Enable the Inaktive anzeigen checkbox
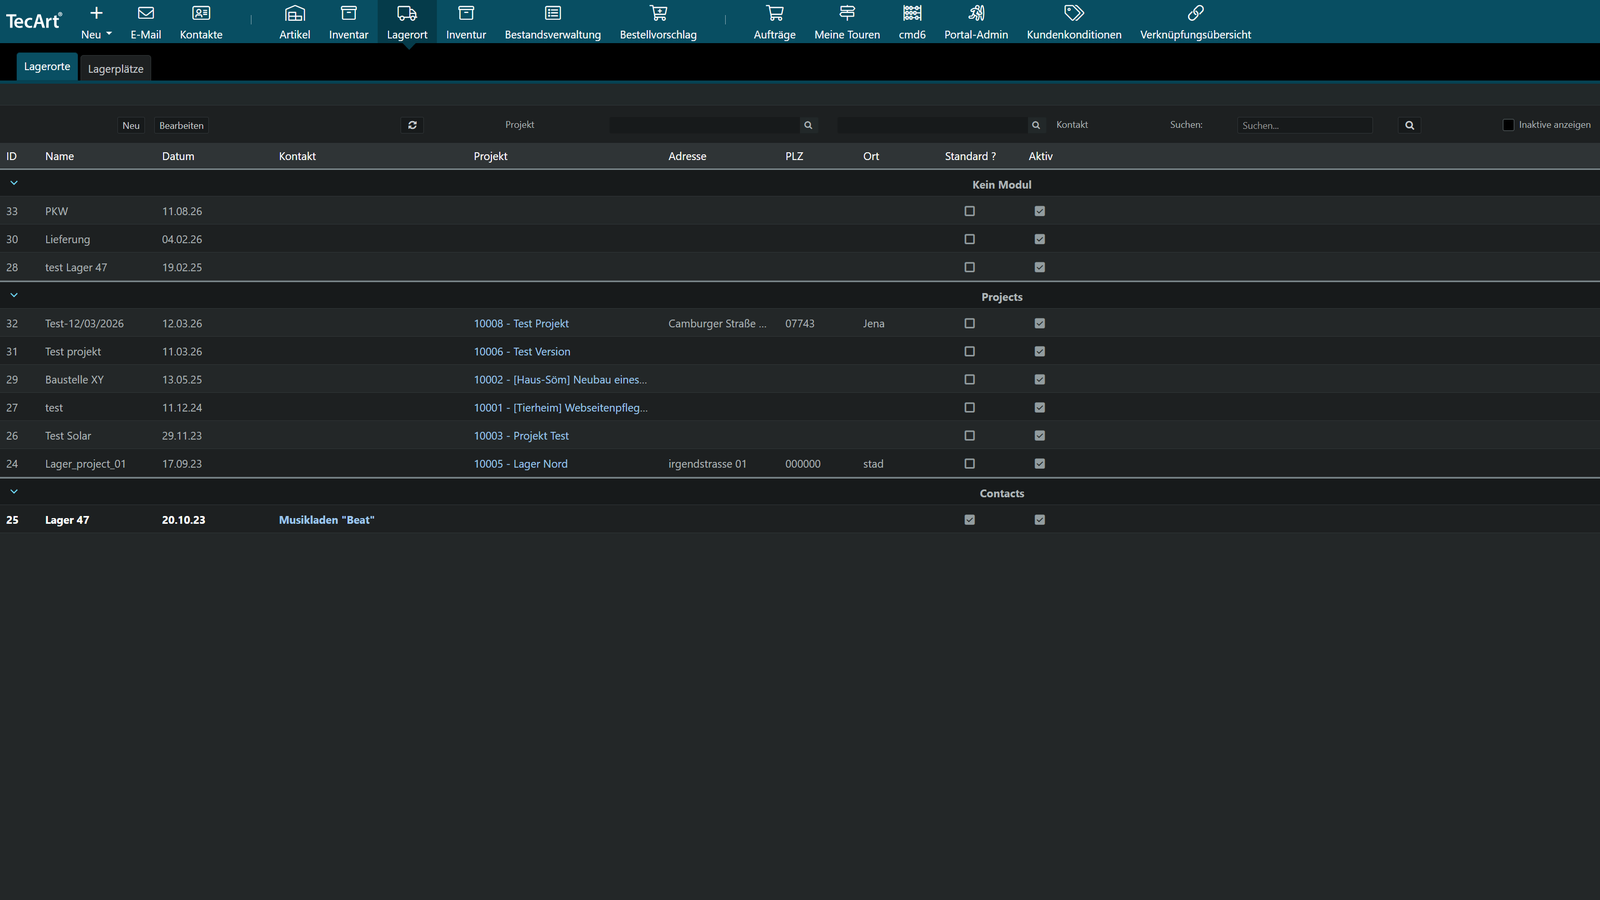Screen dimensions: 1600x900 coord(1508,125)
